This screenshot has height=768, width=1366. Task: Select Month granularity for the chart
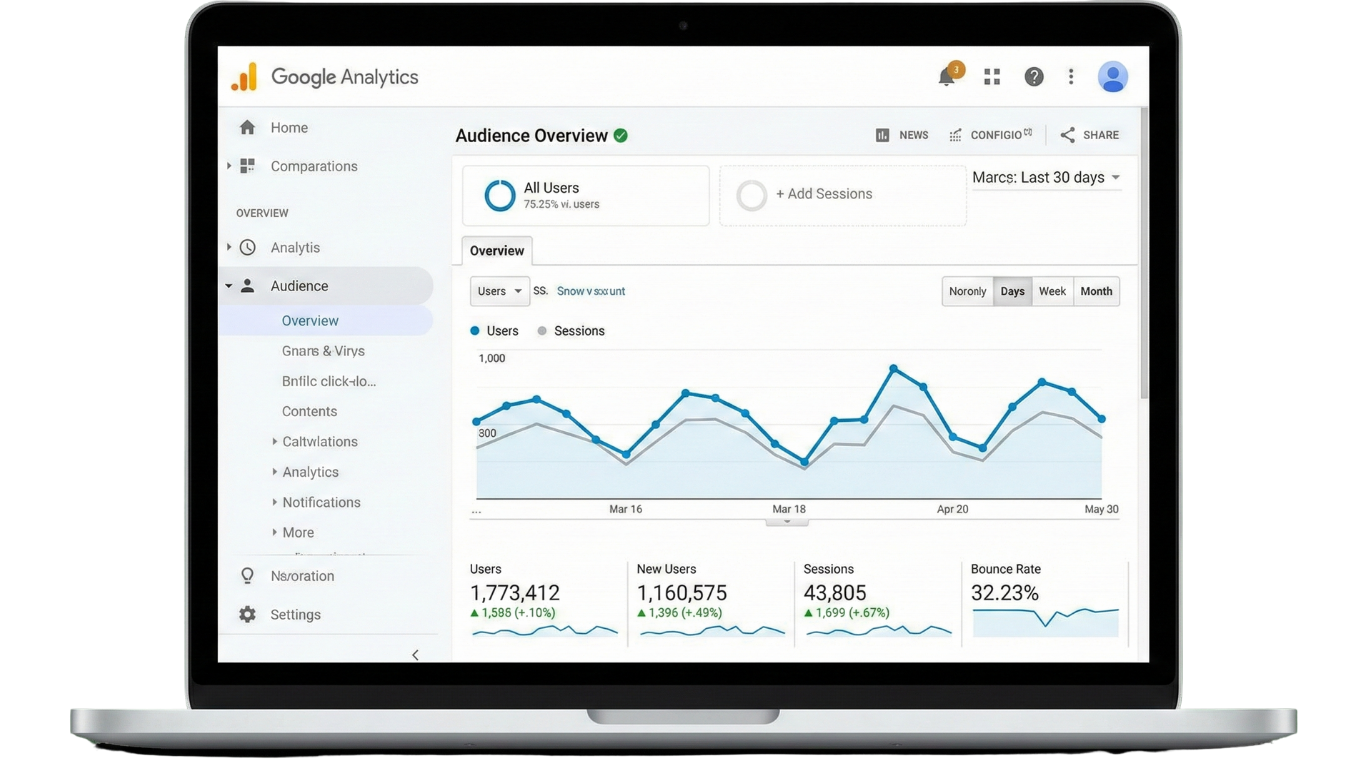click(1096, 291)
